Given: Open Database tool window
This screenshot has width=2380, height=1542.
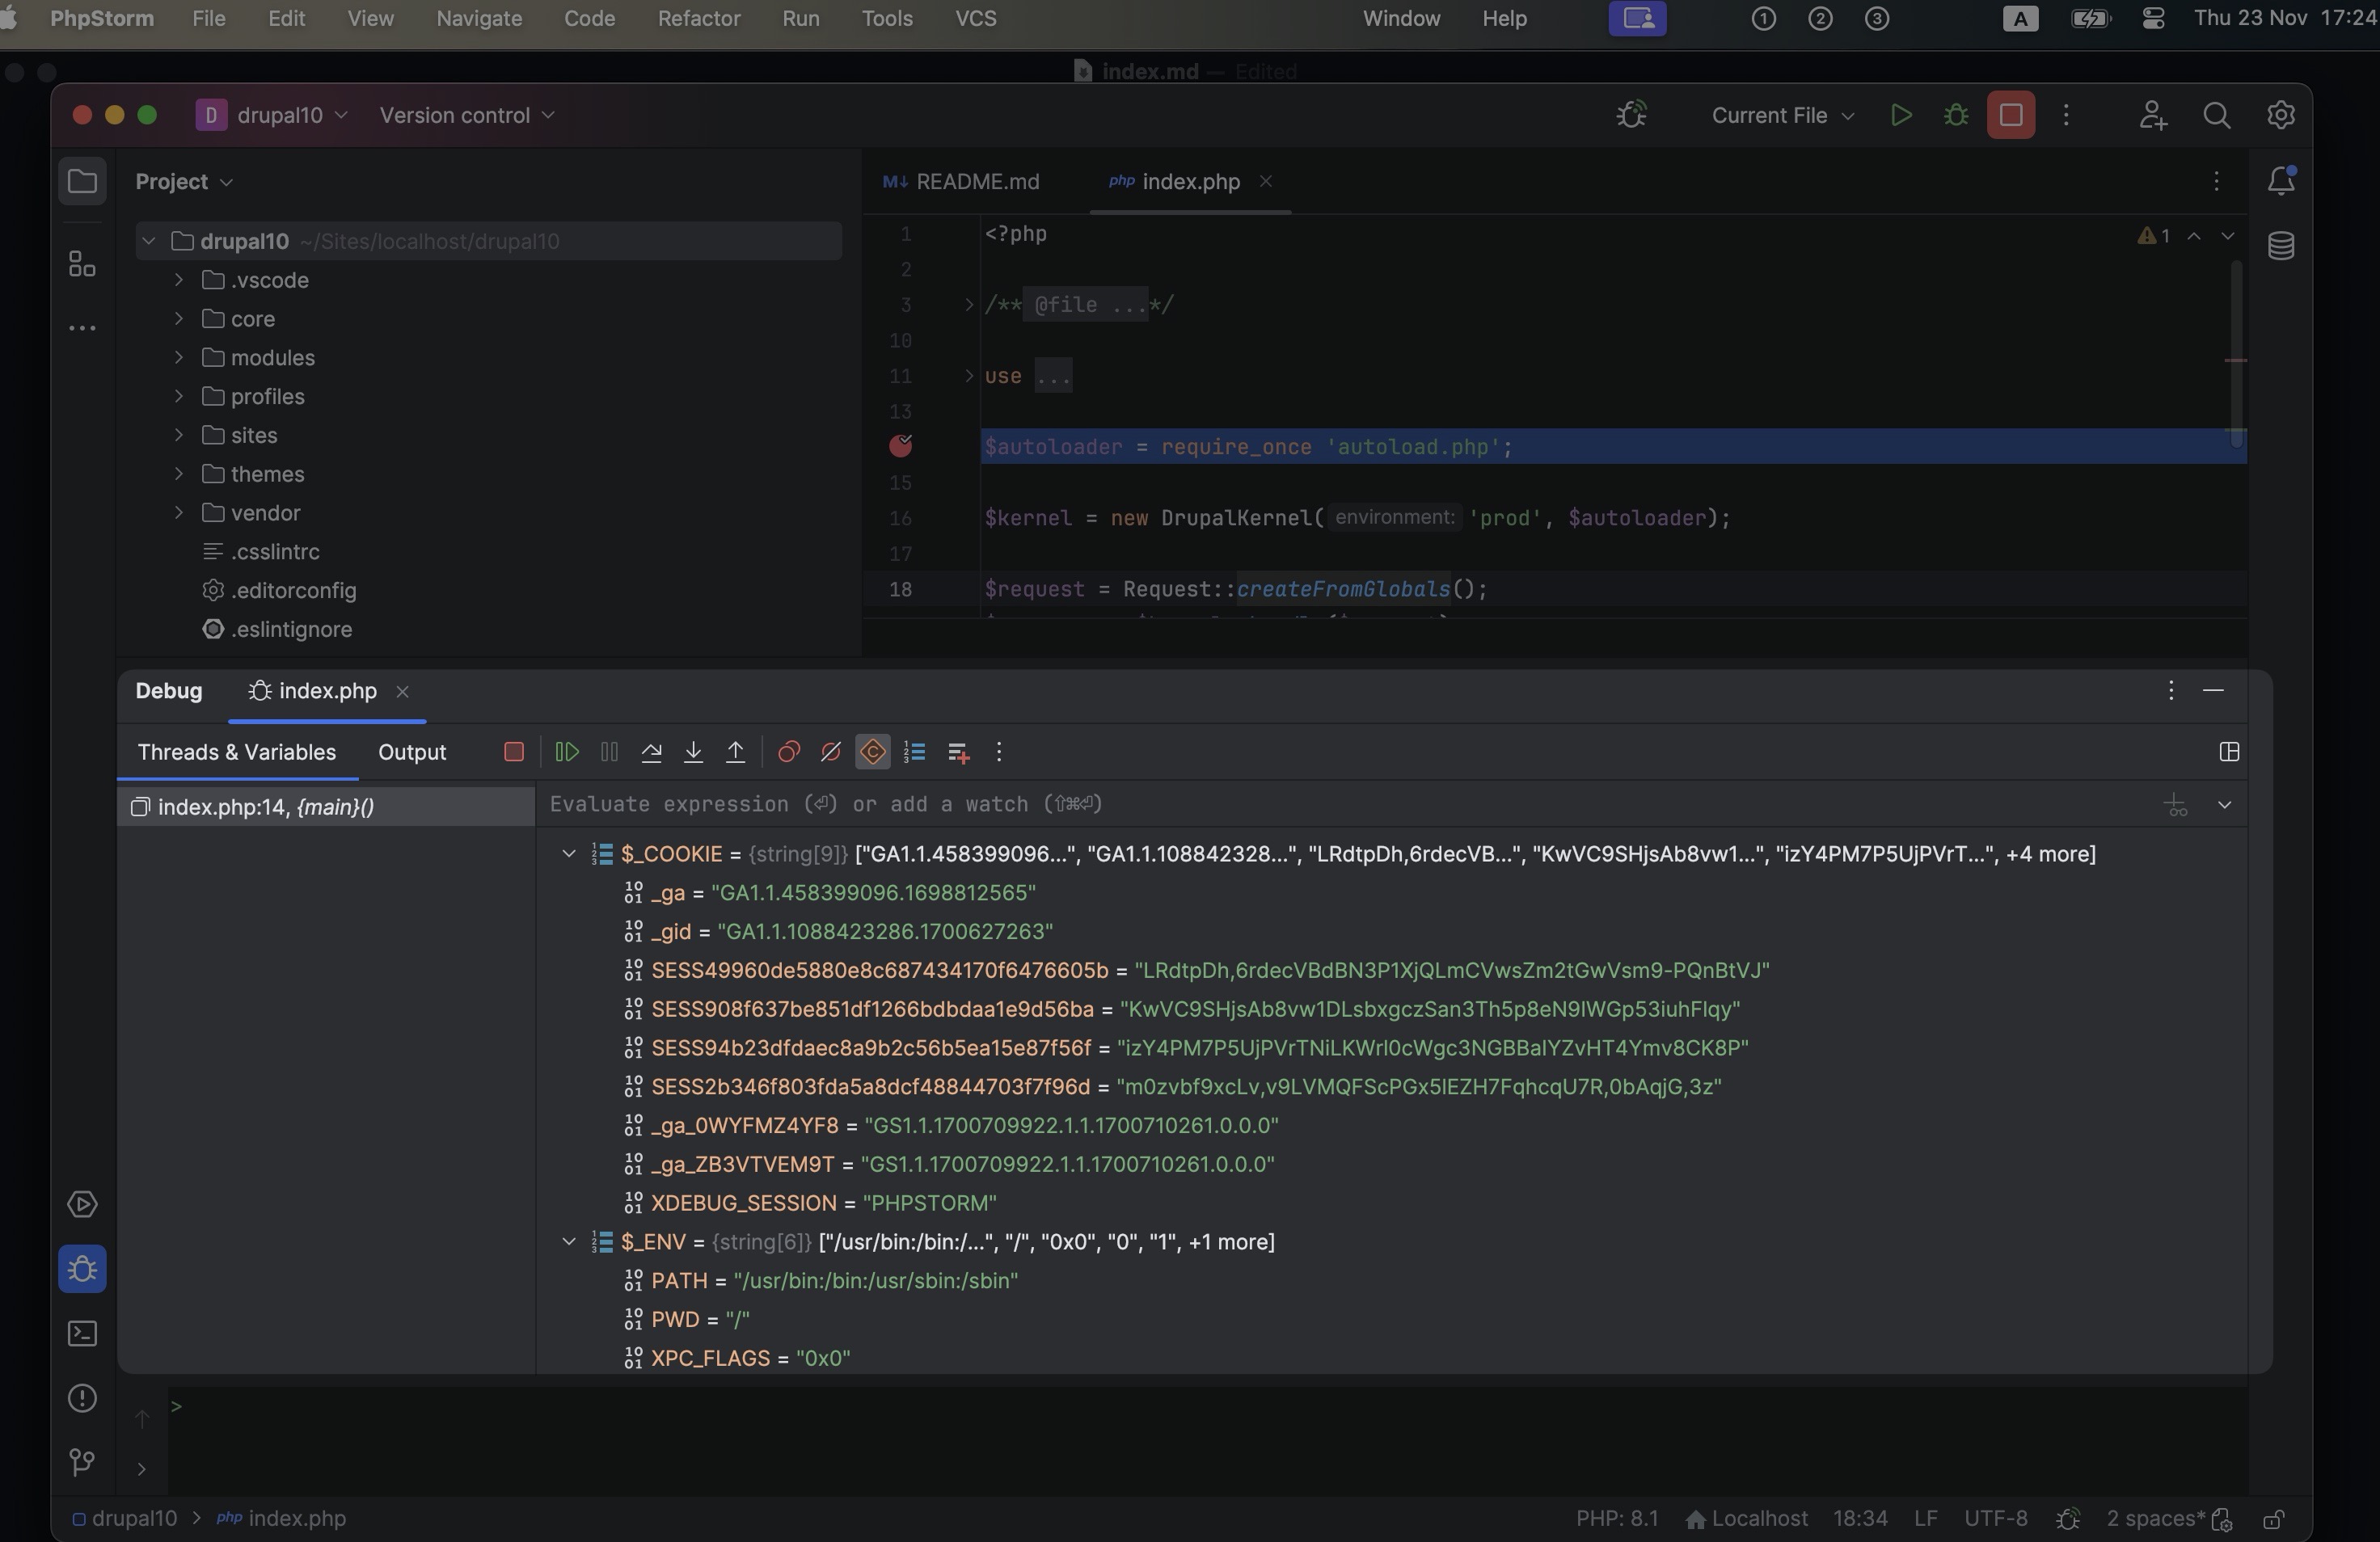Looking at the screenshot, I should tap(2281, 246).
